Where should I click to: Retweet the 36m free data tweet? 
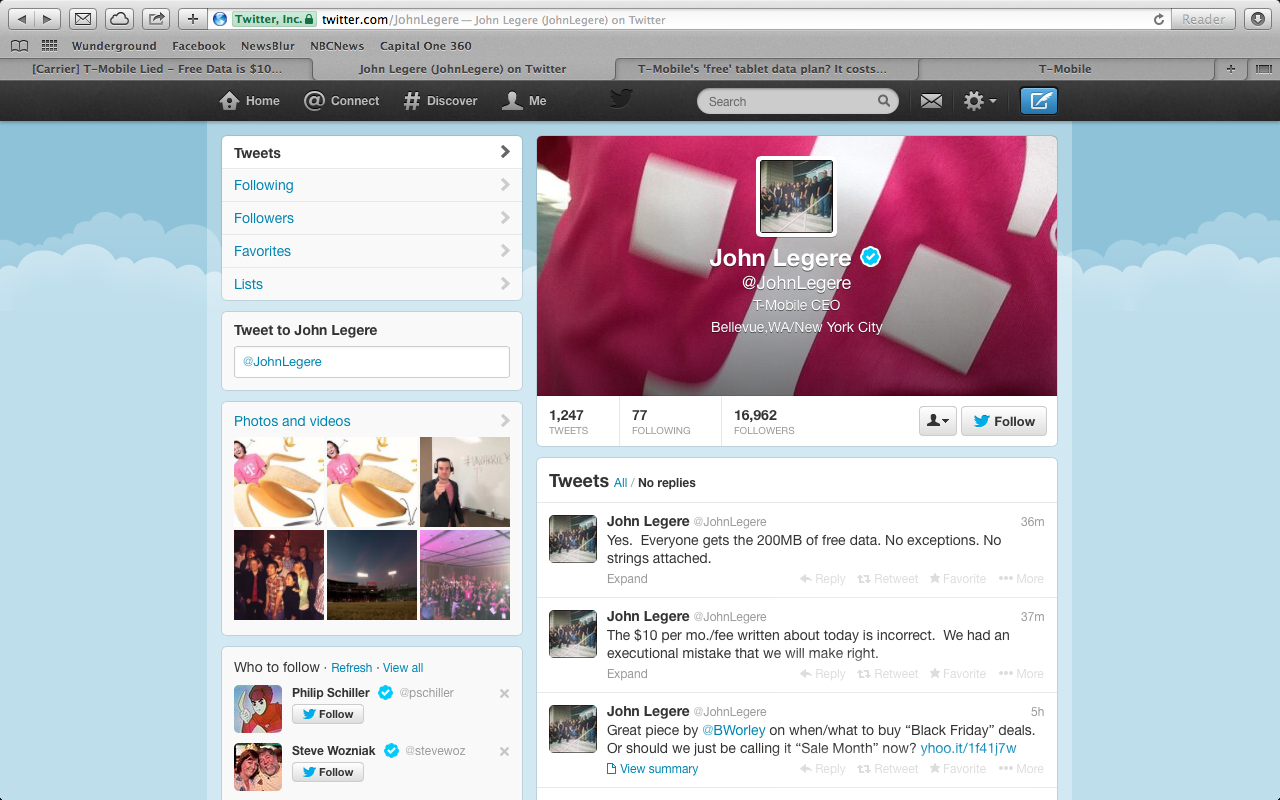pyautogui.click(x=888, y=579)
